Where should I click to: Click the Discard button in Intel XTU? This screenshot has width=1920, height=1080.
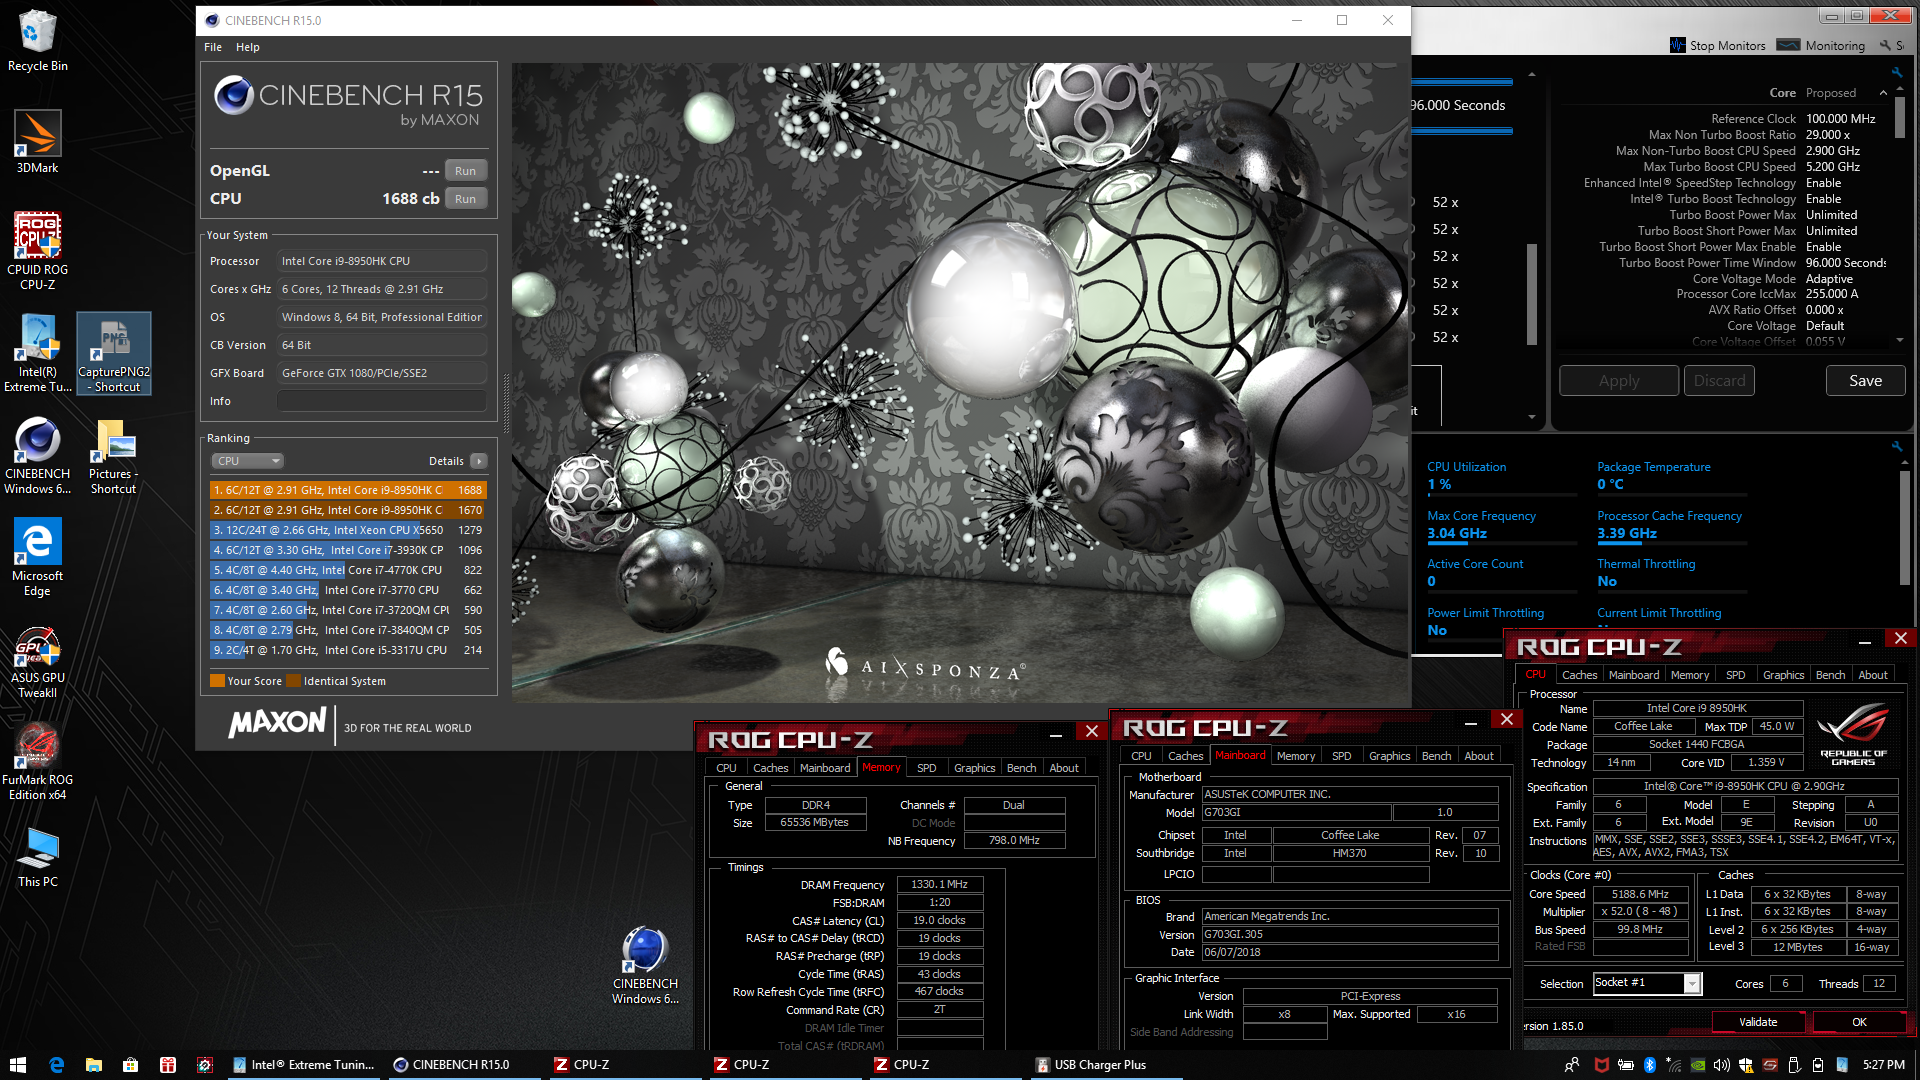click(1719, 381)
